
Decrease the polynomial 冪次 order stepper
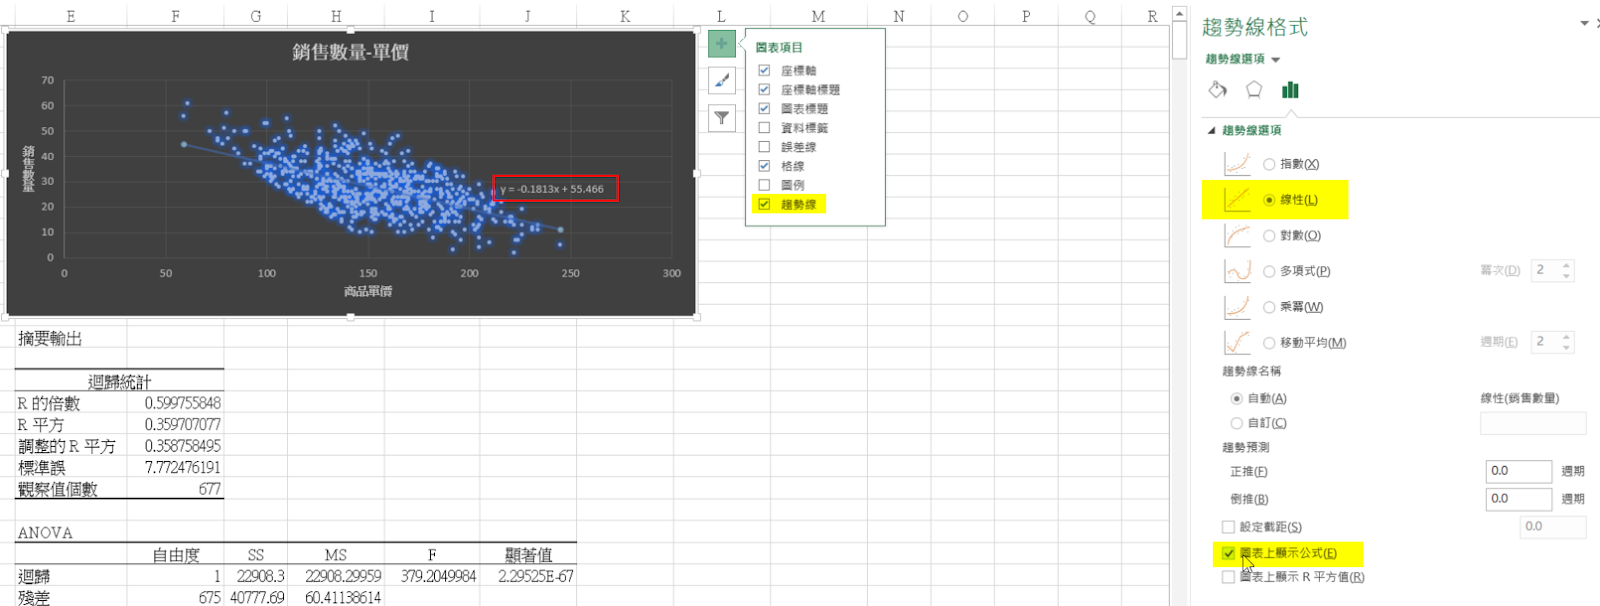click(x=1566, y=276)
